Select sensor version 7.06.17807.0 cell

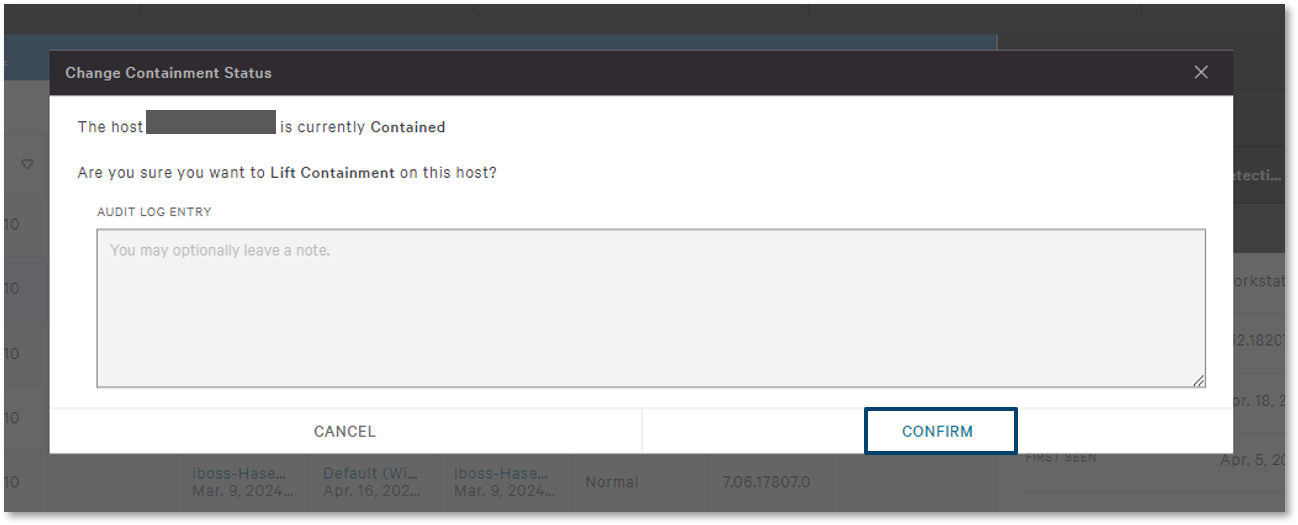point(766,482)
